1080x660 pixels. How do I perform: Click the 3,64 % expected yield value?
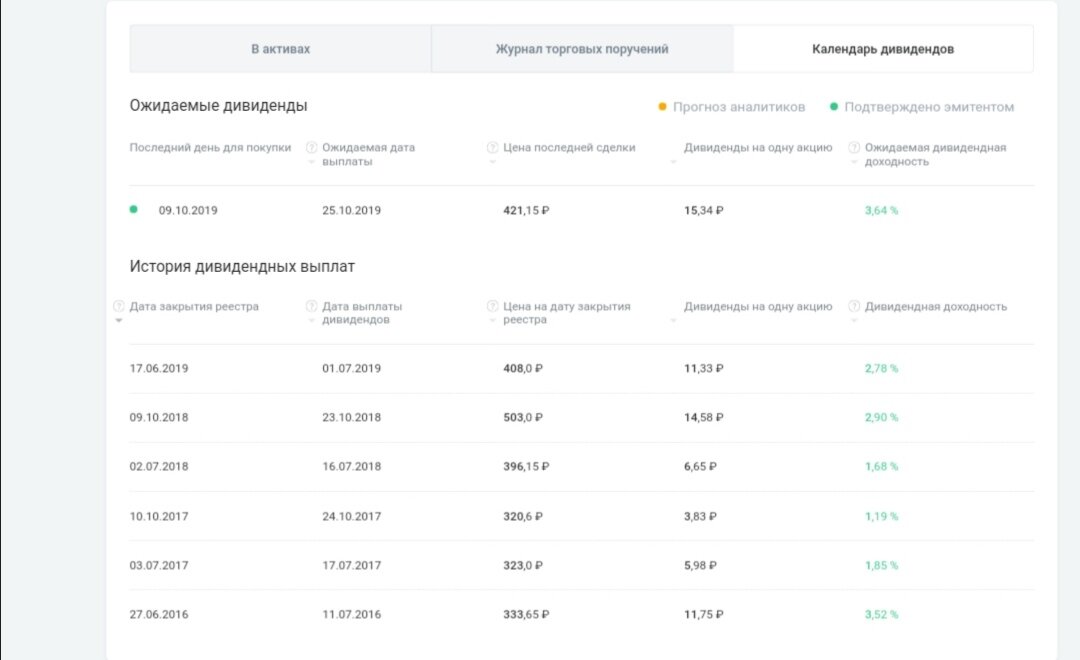[x=881, y=211]
